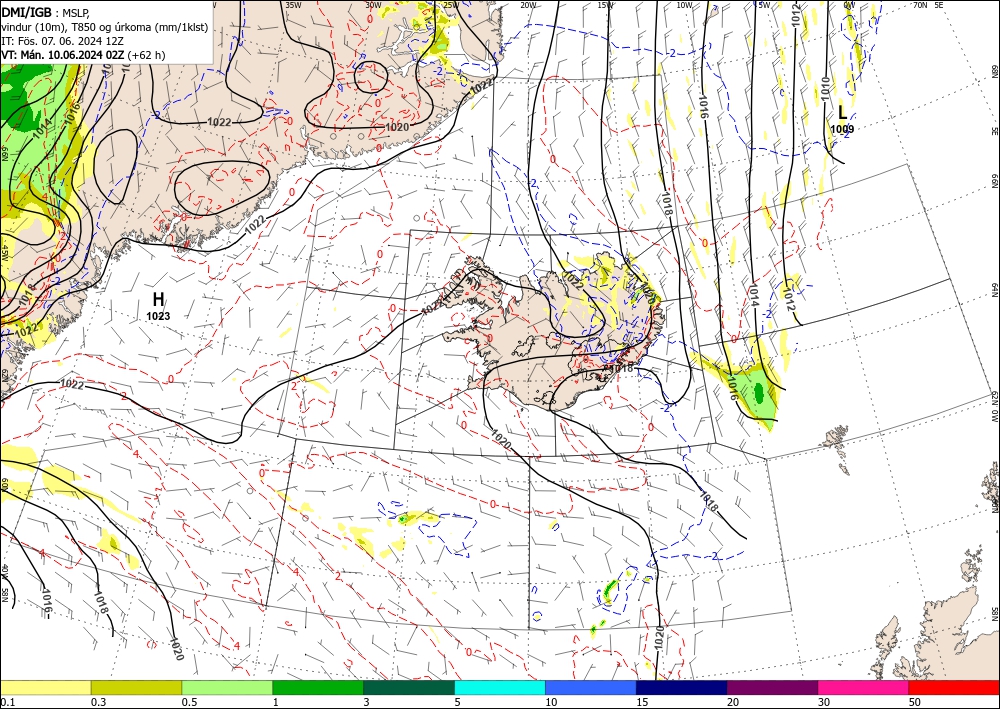Click the legend value "0.1"

click(6, 702)
